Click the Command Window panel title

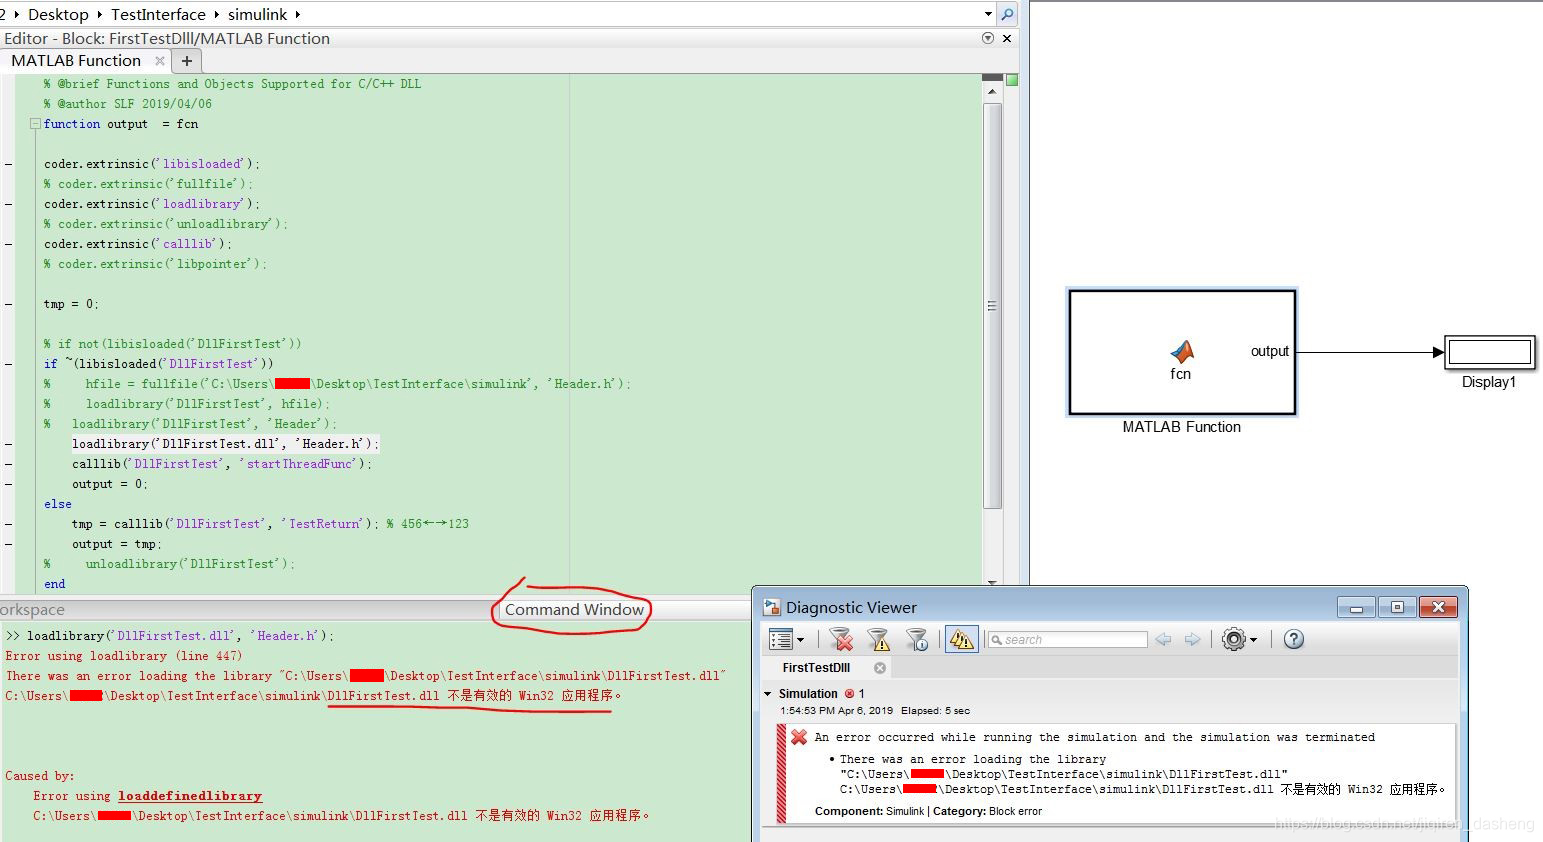(574, 609)
